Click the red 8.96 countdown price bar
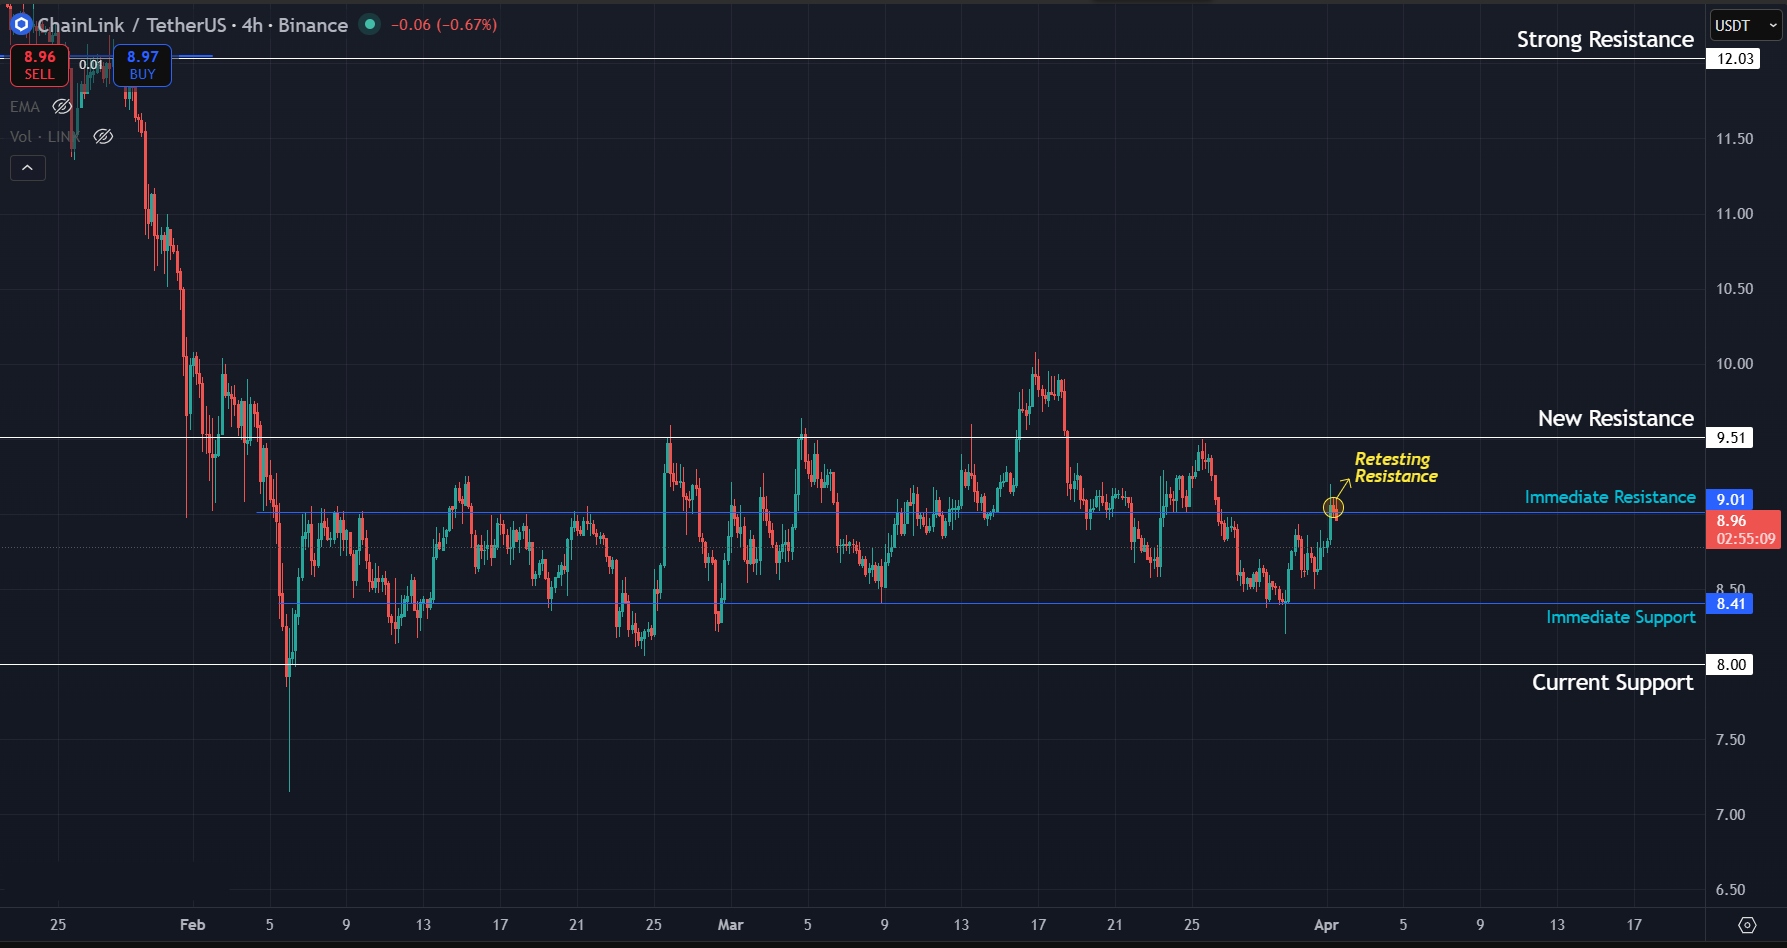The image size is (1787, 948). [1744, 530]
